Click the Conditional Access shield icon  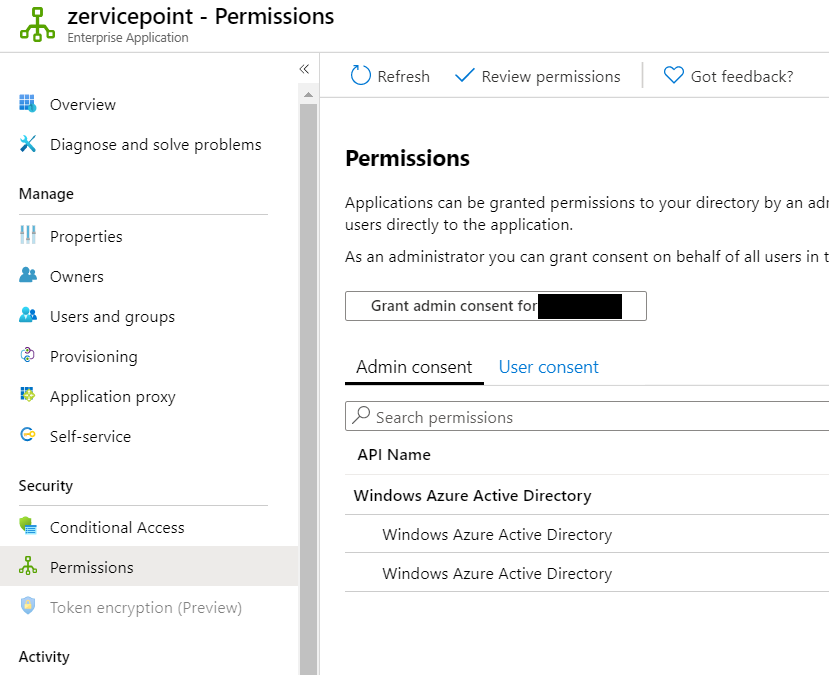tap(28, 527)
